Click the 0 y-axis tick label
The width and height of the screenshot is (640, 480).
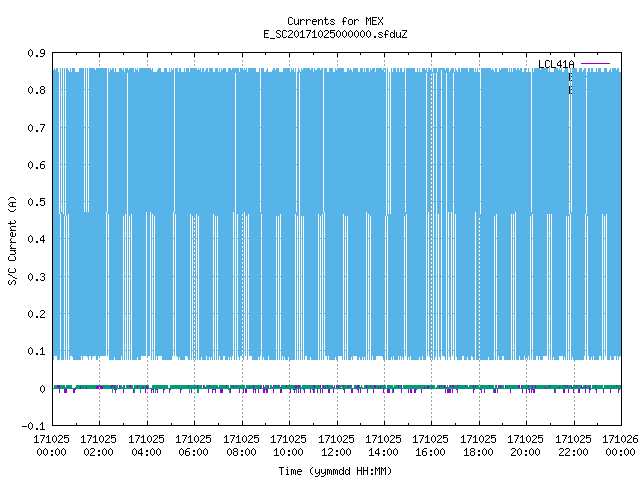click(x=42, y=389)
